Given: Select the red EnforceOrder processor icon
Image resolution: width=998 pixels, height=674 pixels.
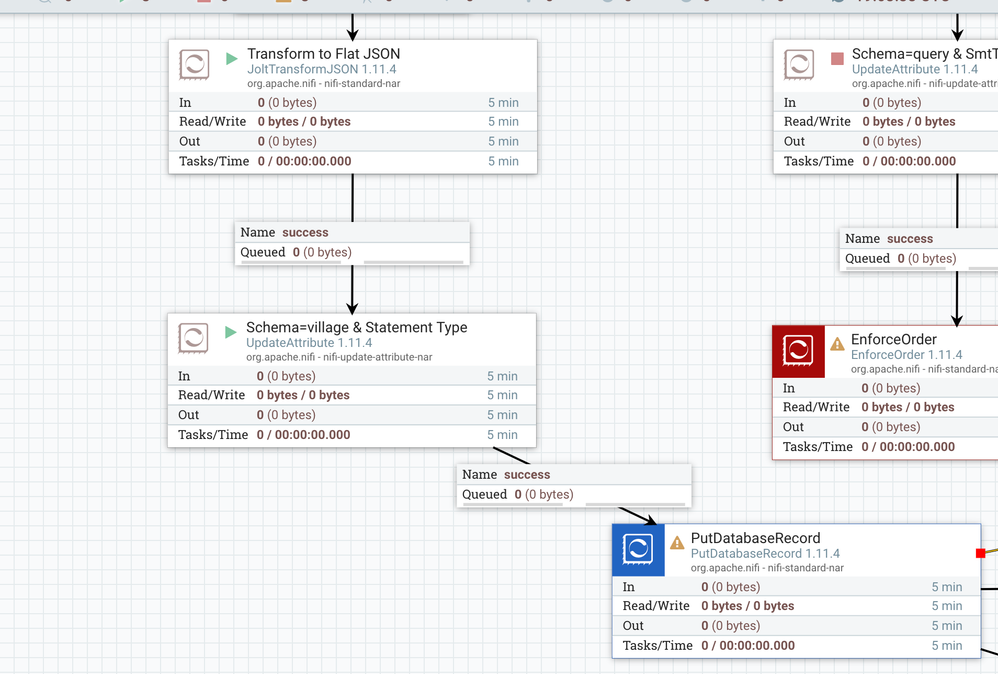Looking at the screenshot, I should pos(798,351).
